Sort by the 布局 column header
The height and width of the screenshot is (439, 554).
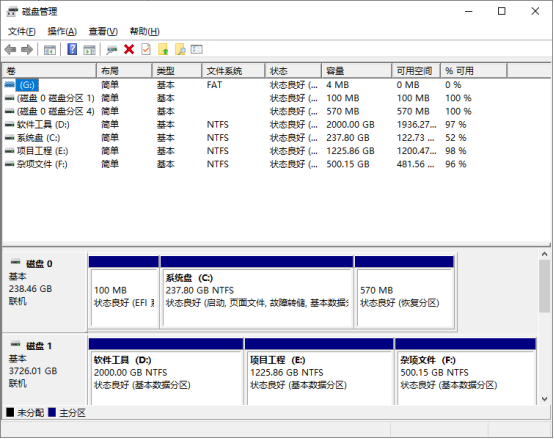point(124,71)
